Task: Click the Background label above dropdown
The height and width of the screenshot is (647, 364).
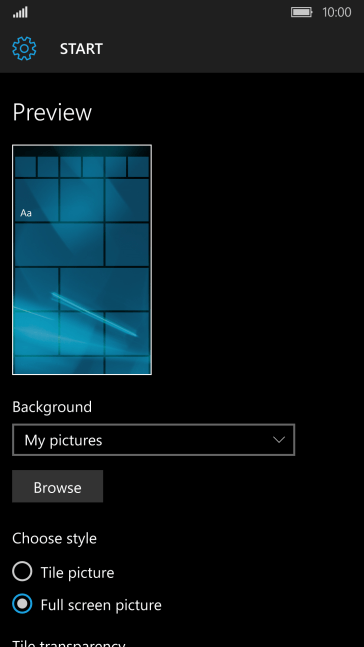Action: [x=52, y=407]
